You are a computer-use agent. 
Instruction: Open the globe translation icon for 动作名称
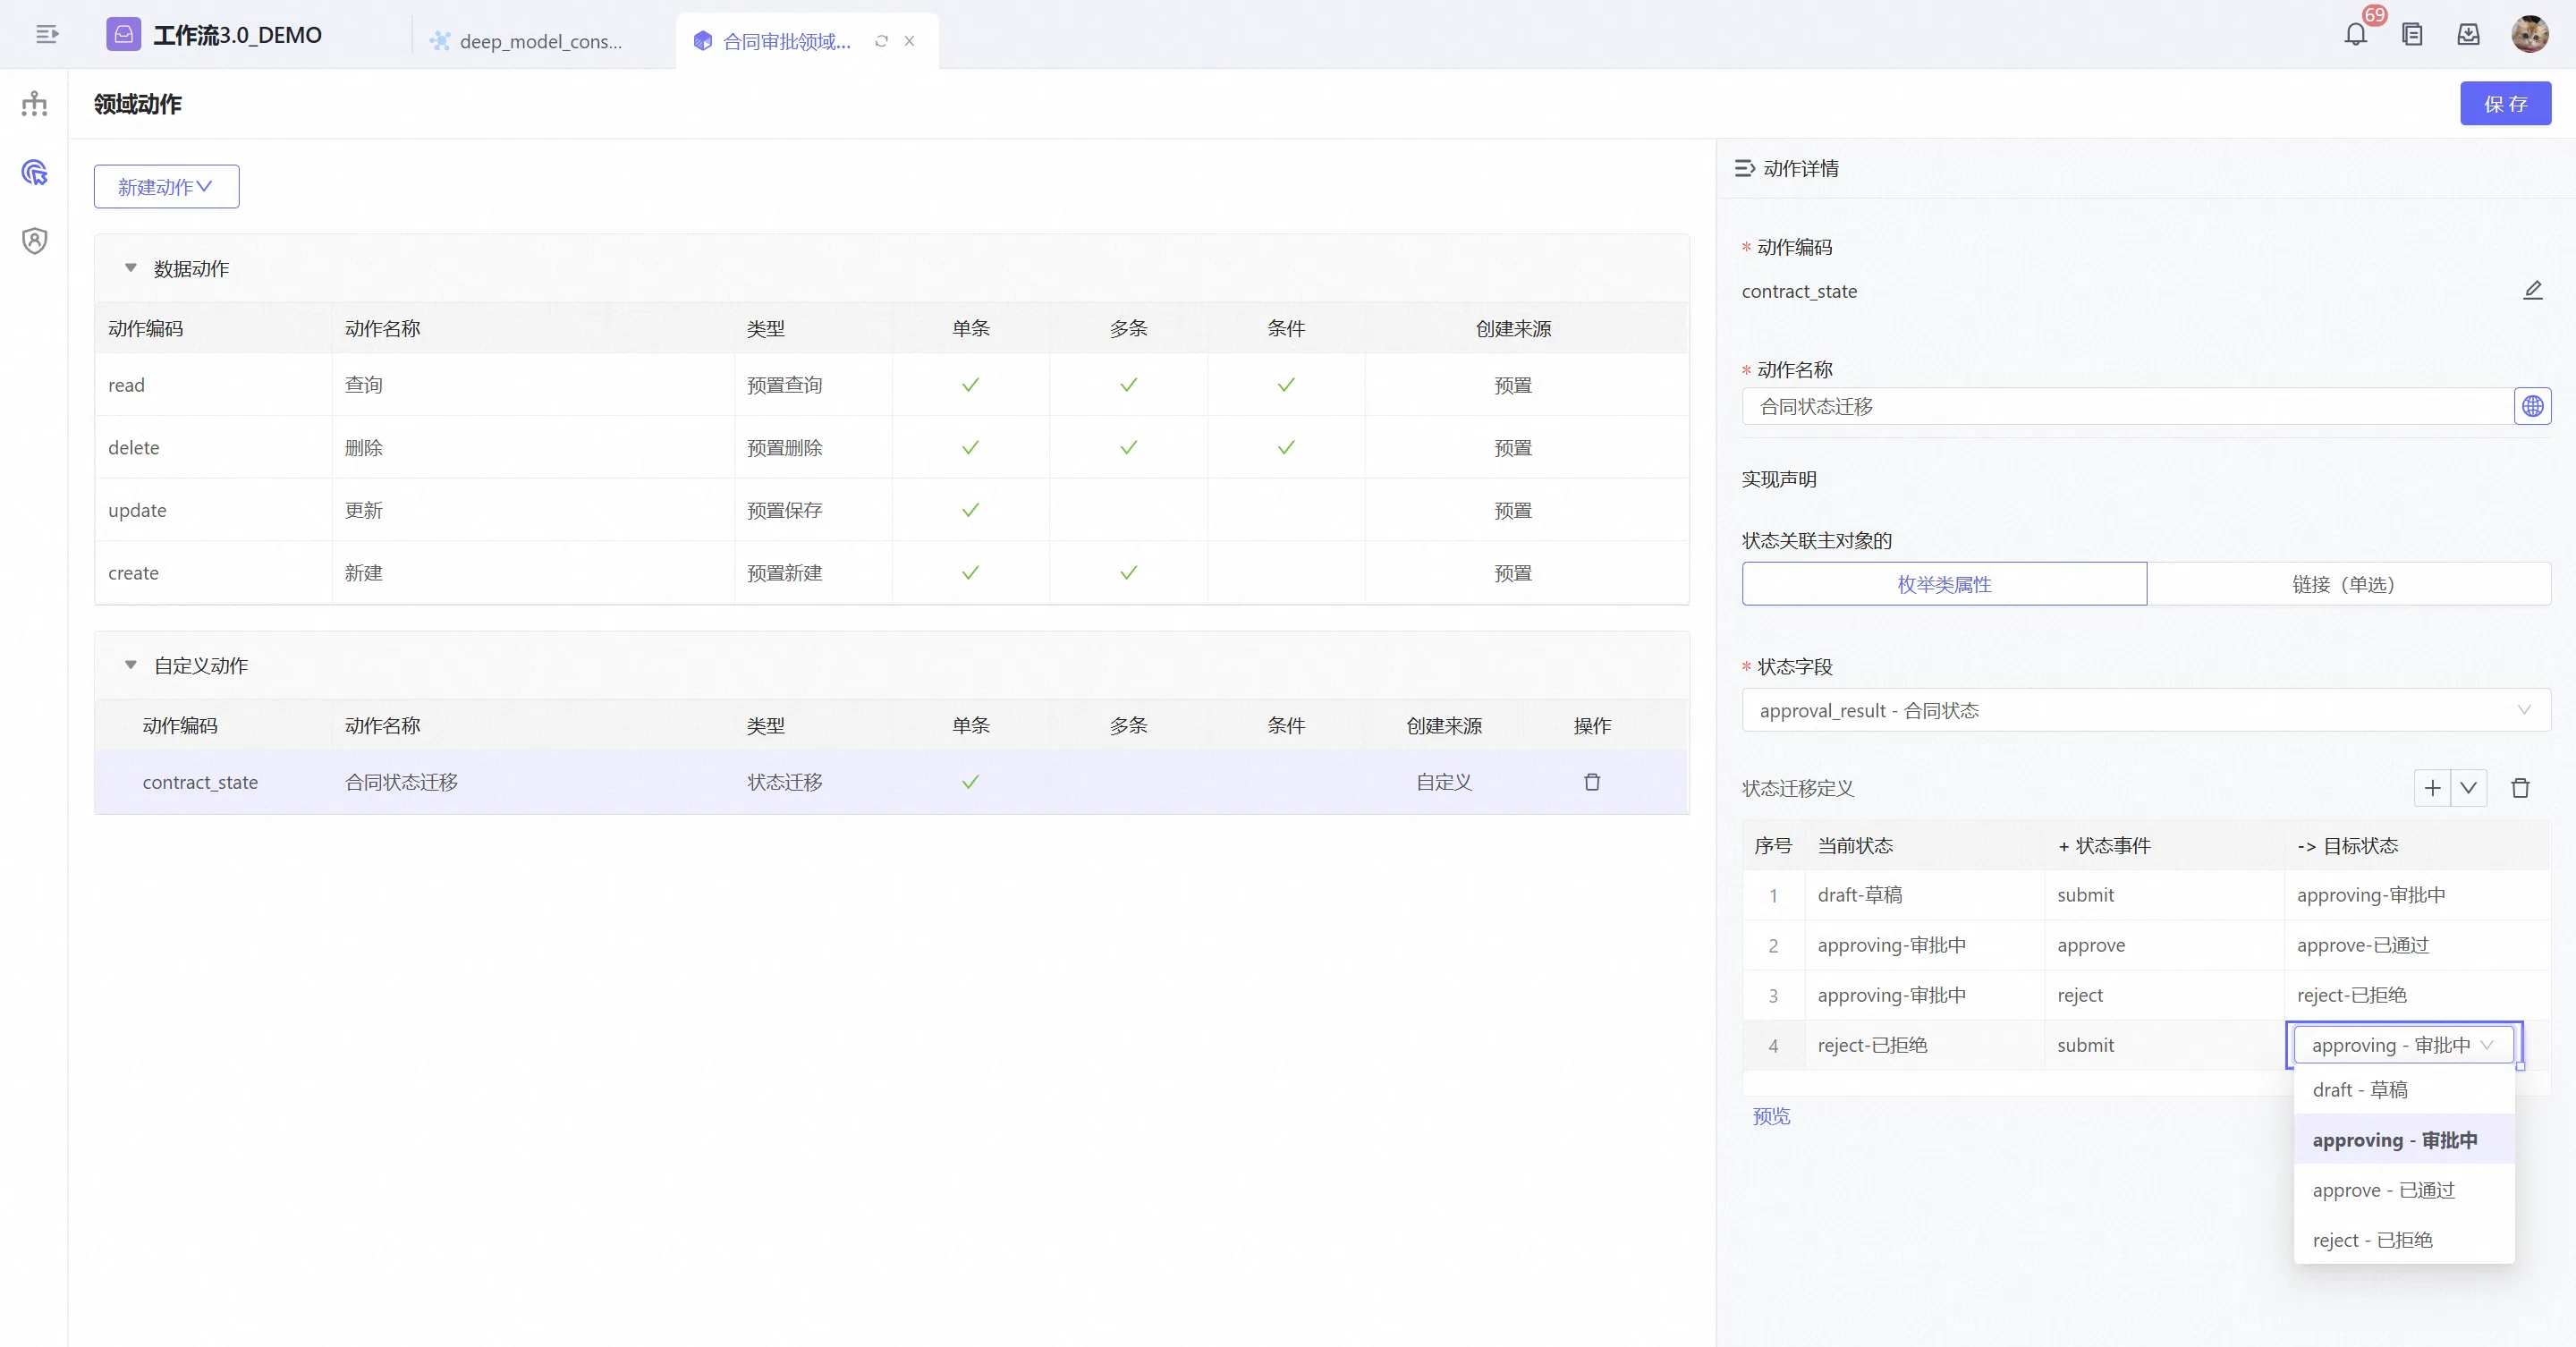coord(2532,406)
